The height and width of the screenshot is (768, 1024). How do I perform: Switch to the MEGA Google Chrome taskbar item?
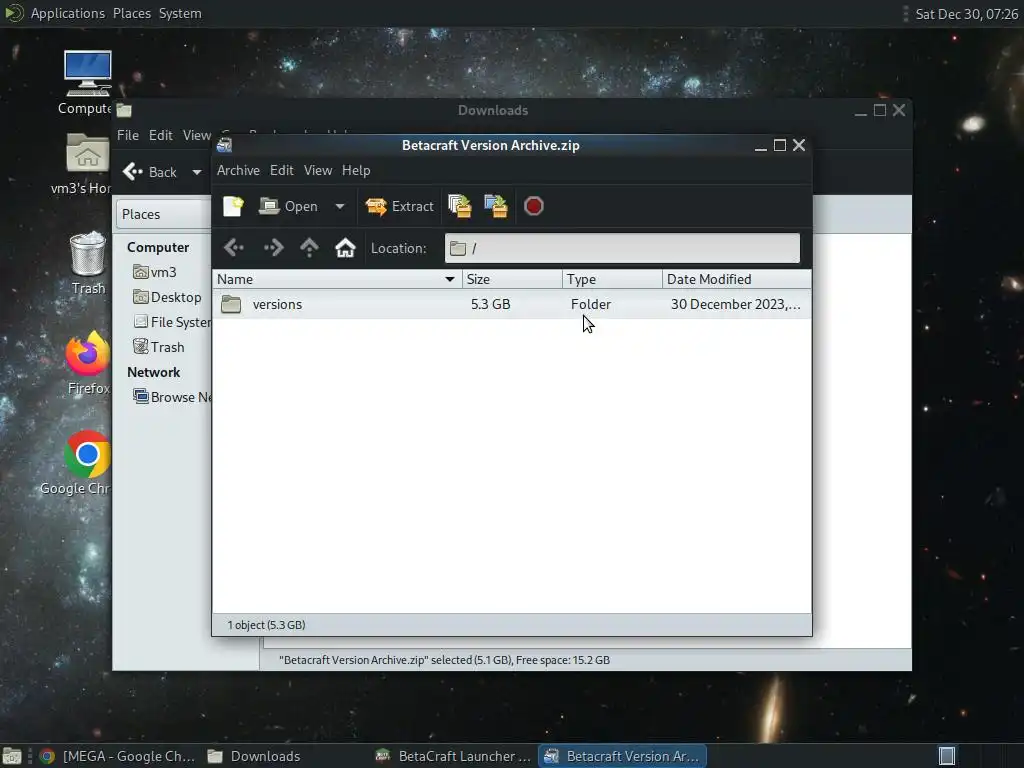118,756
